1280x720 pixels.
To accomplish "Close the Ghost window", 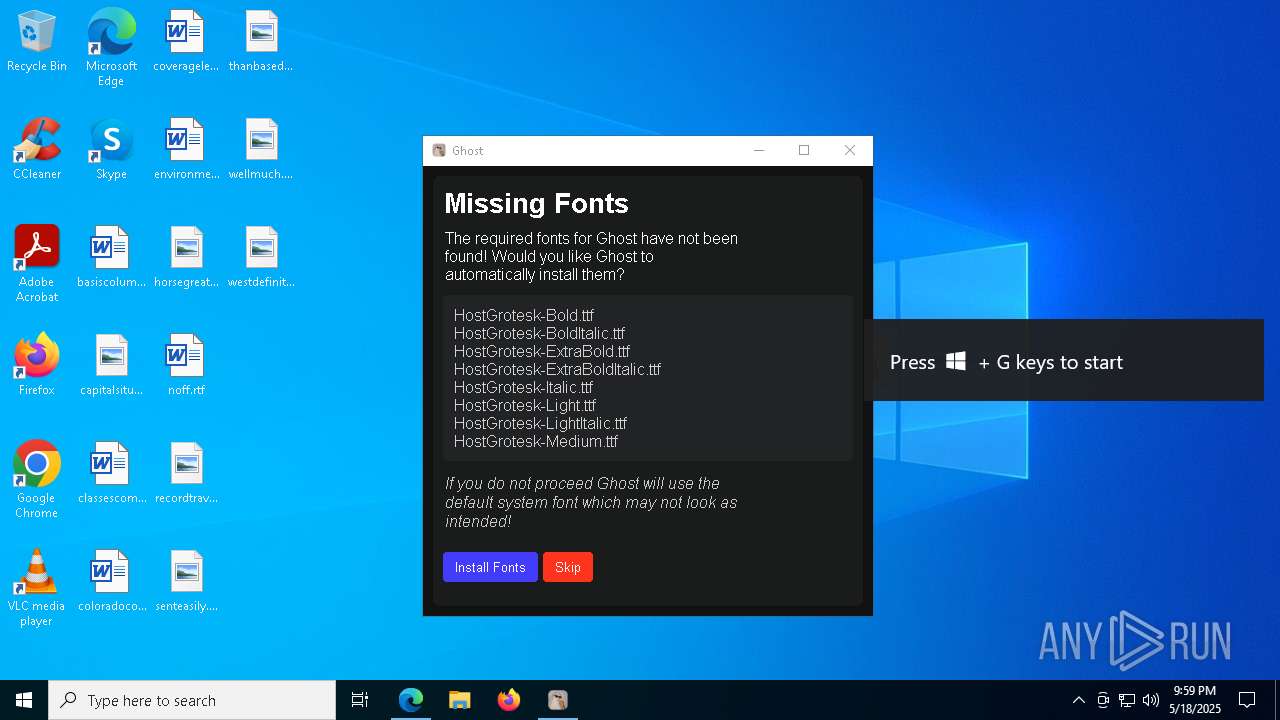I will click(850, 151).
